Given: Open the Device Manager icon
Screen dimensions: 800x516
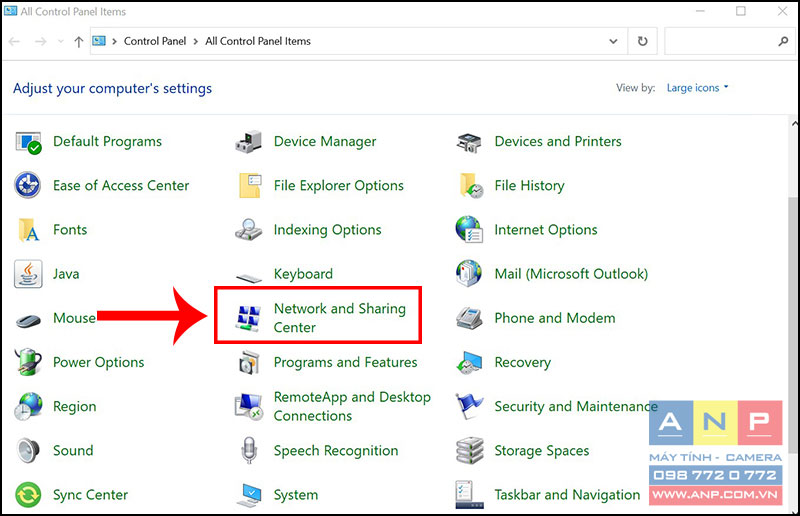Looking at the screenshot, I should click(x=248, y=142).
